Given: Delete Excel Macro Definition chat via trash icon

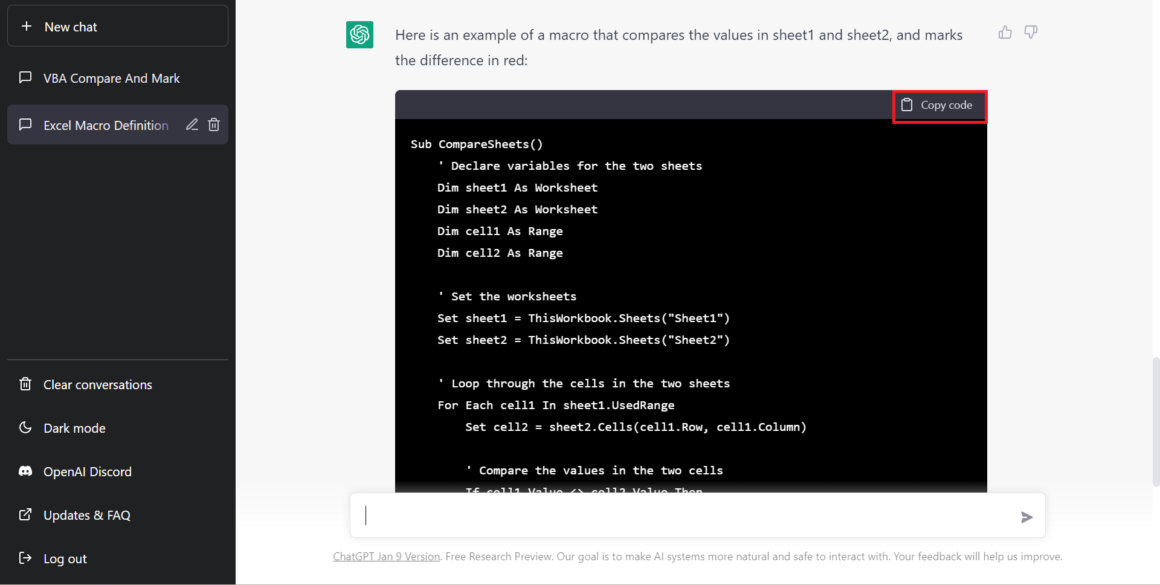Looking at the screenshot, I should 214,125.
